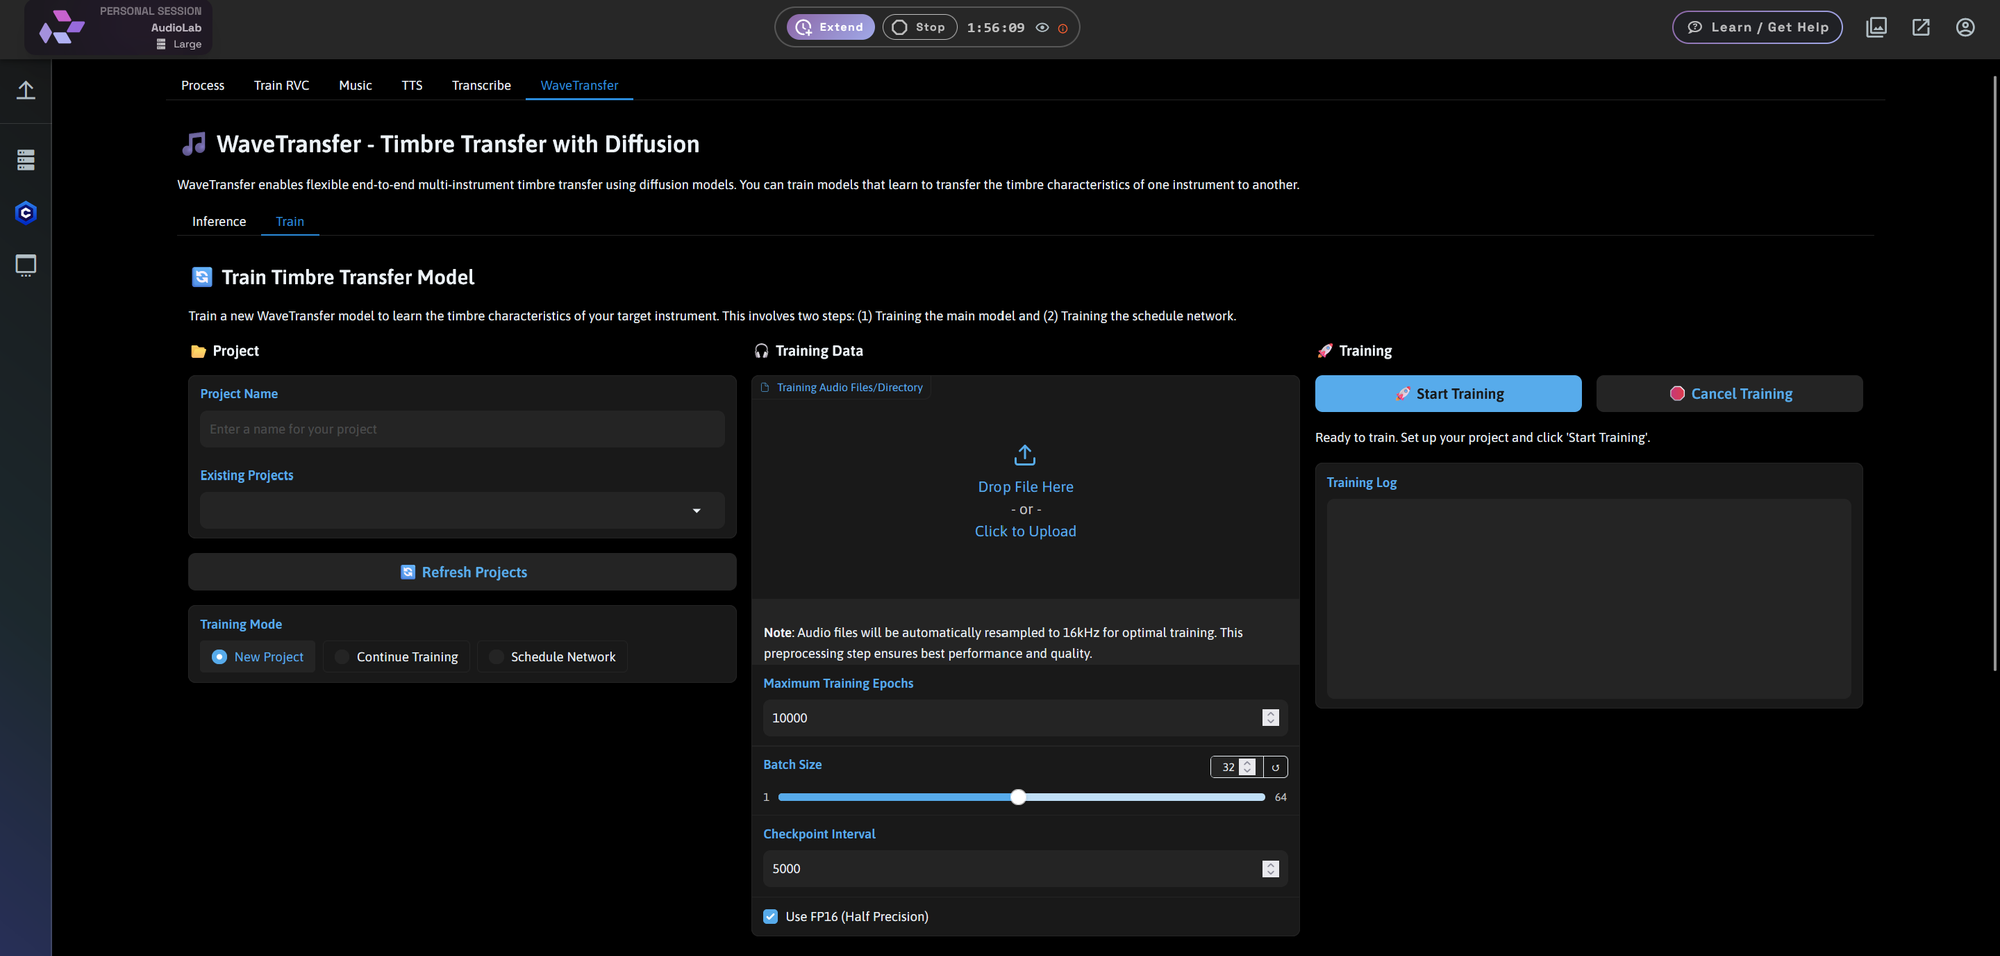This screenshot has width=2000, height=956.
Task: Toggle the Use FP16 (Half Precision) checkbox
Action: pyautogui.click(x=771, y=916)
